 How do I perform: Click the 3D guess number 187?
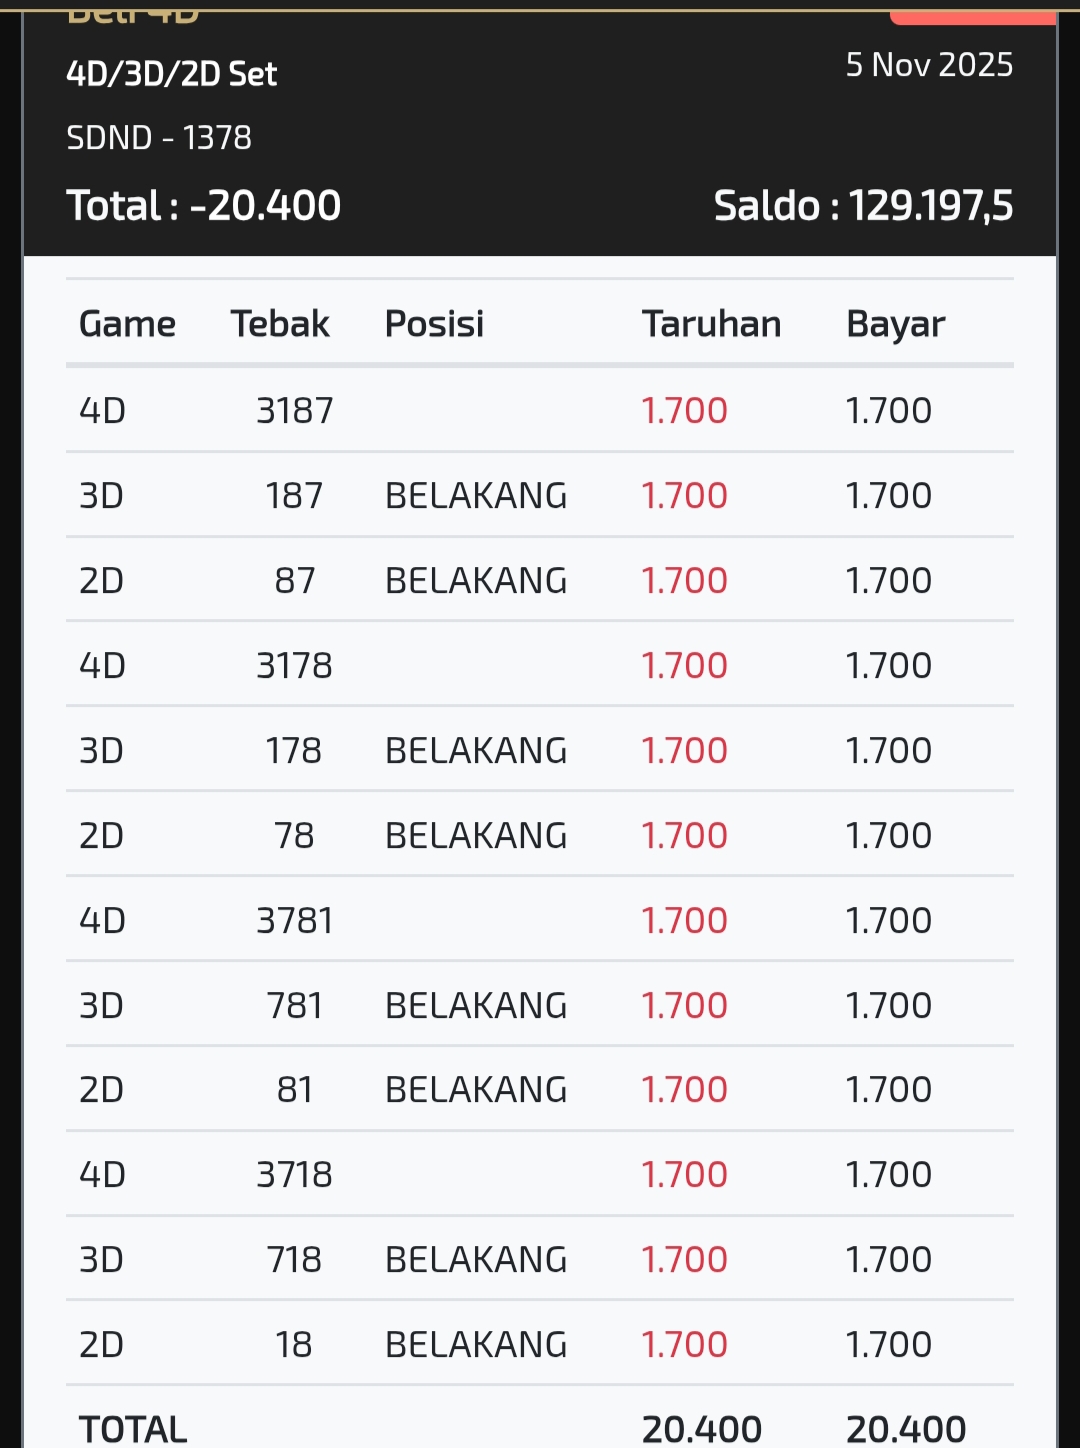(294, 496)
